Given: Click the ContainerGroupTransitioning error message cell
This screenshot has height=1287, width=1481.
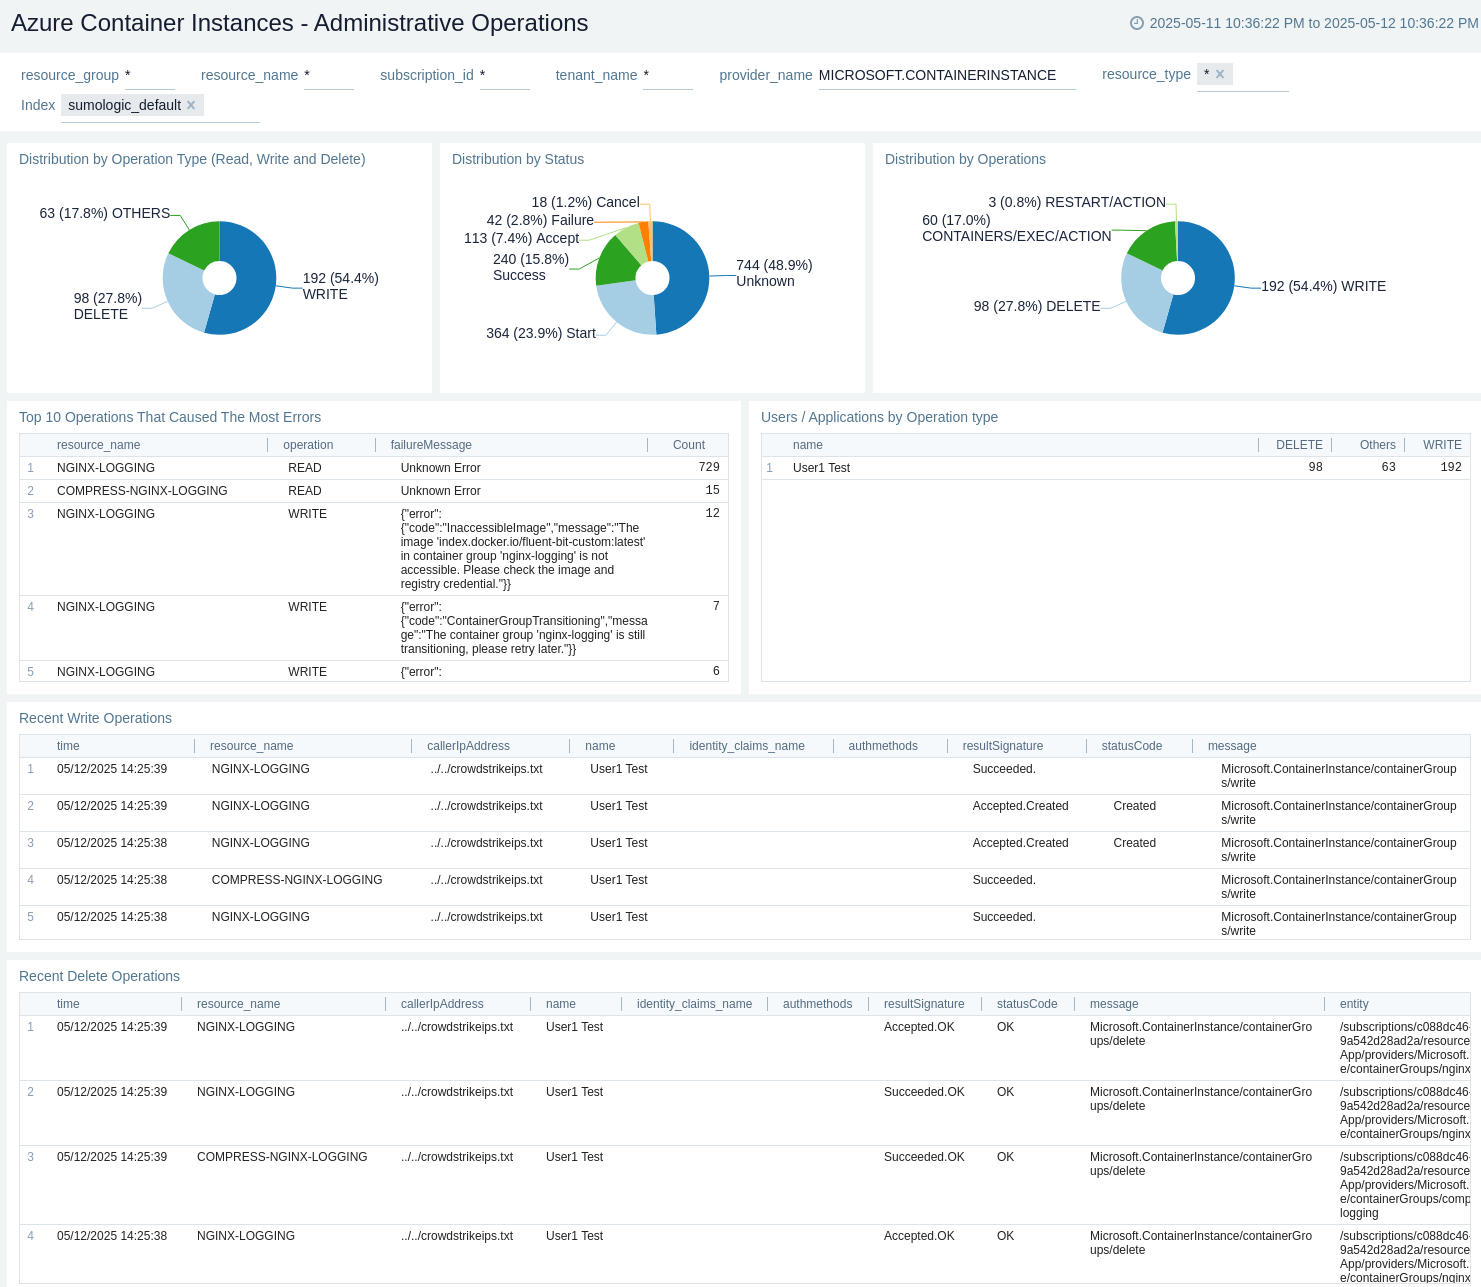Looking at the screenshot, I should [x=524, y=628].
